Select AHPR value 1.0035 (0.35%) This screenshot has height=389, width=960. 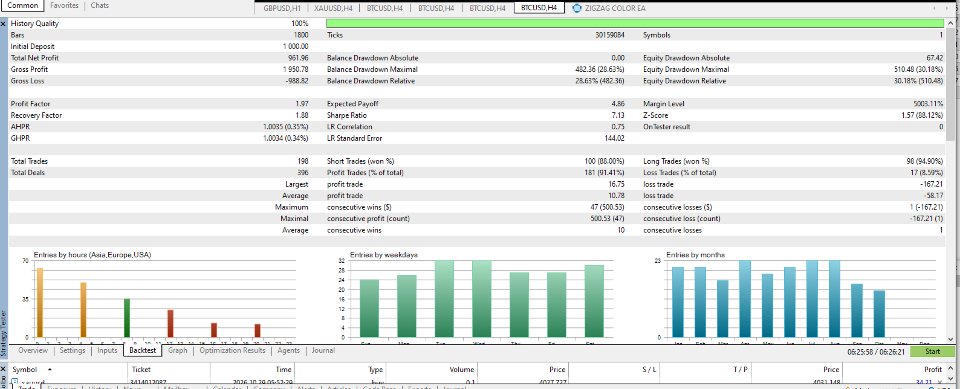pos(285,126)
